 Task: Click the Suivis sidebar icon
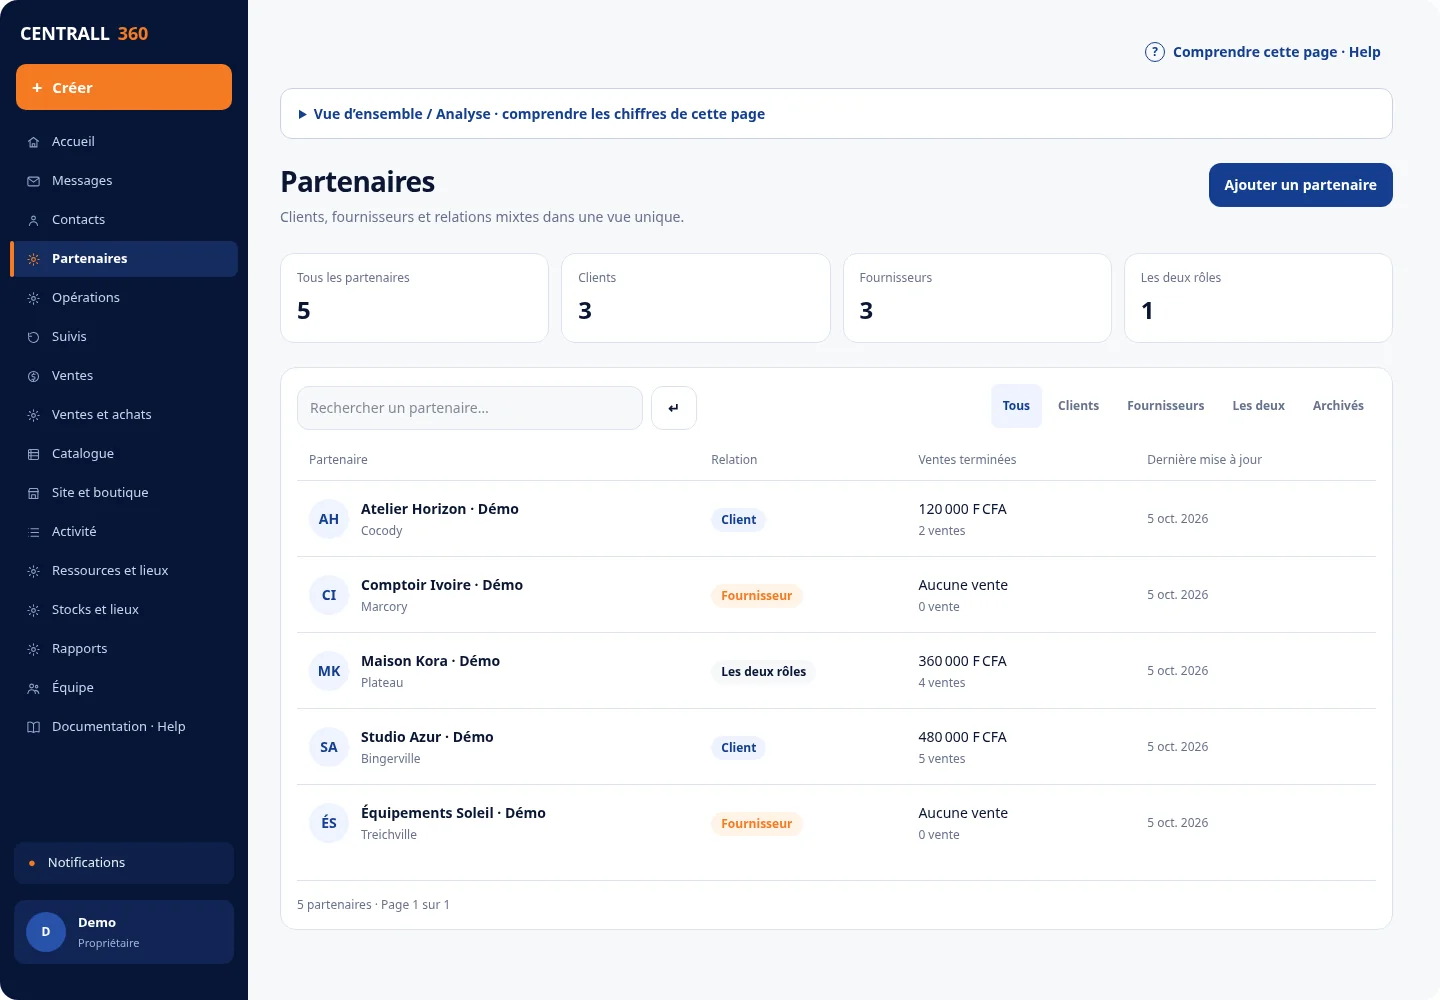point(33,337)
